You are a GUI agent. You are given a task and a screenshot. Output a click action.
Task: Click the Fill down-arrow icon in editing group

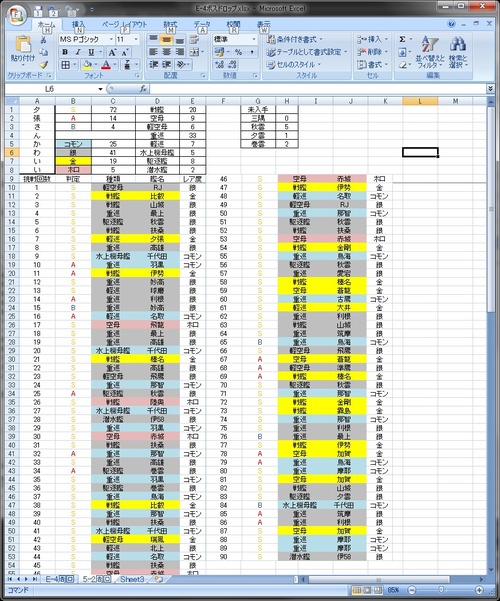pos(402,52)
